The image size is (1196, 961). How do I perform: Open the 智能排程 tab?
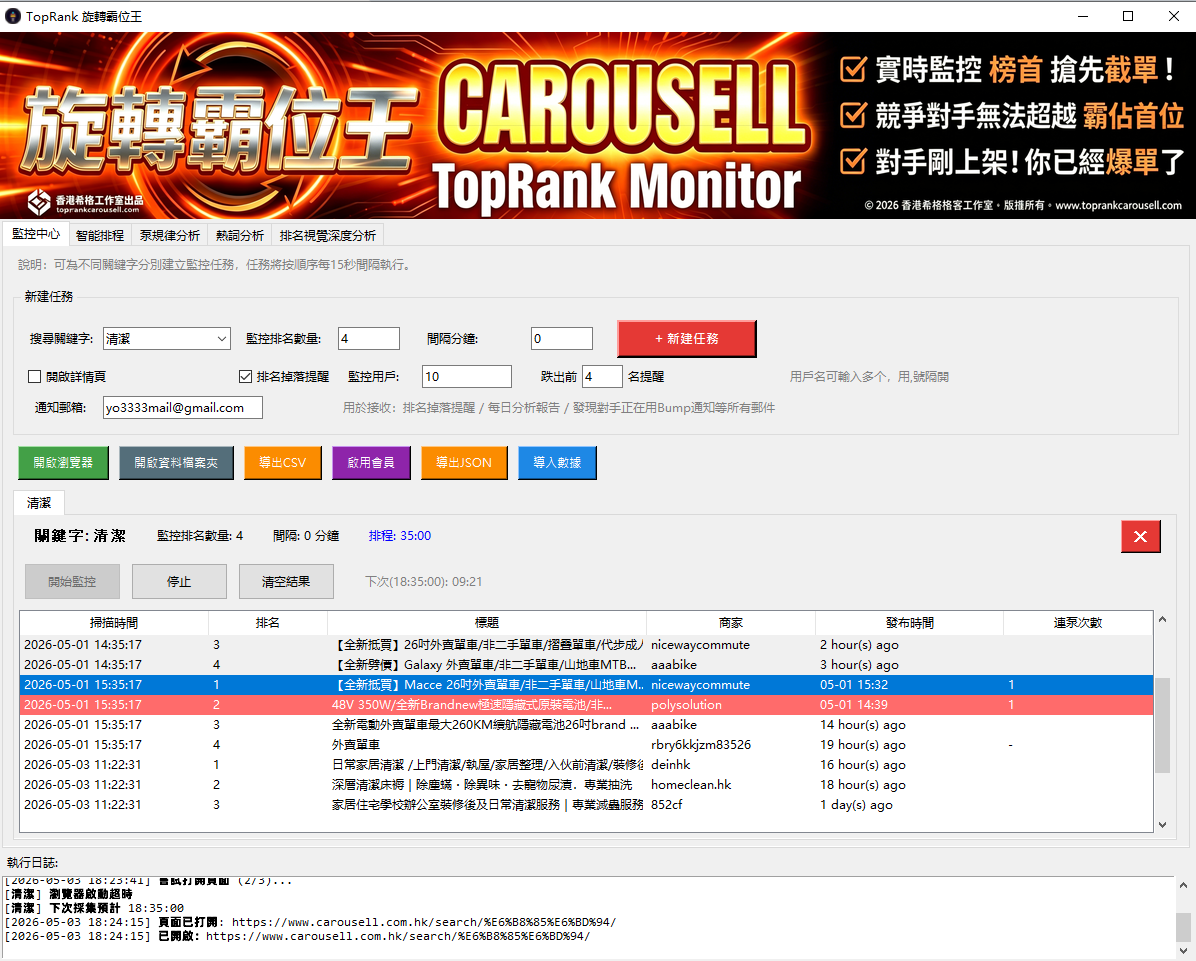coord(100,236)
